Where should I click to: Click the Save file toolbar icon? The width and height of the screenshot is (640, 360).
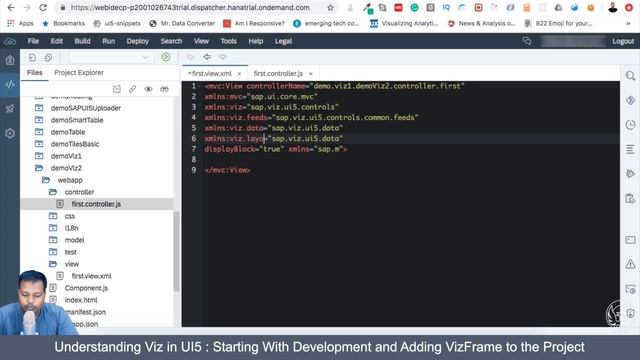(x=32, y=58)
